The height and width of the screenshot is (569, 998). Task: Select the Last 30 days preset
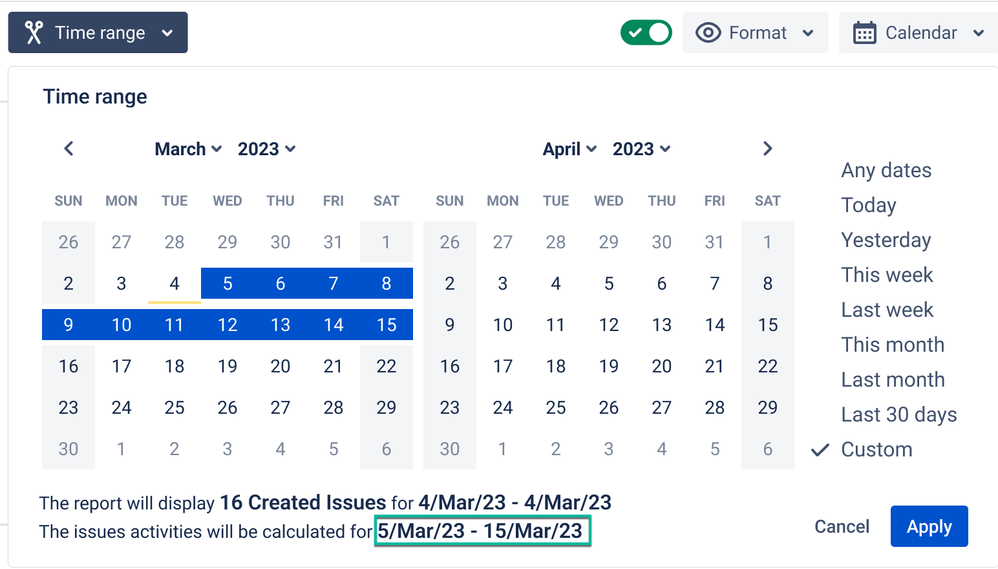(x=898, y=414)
